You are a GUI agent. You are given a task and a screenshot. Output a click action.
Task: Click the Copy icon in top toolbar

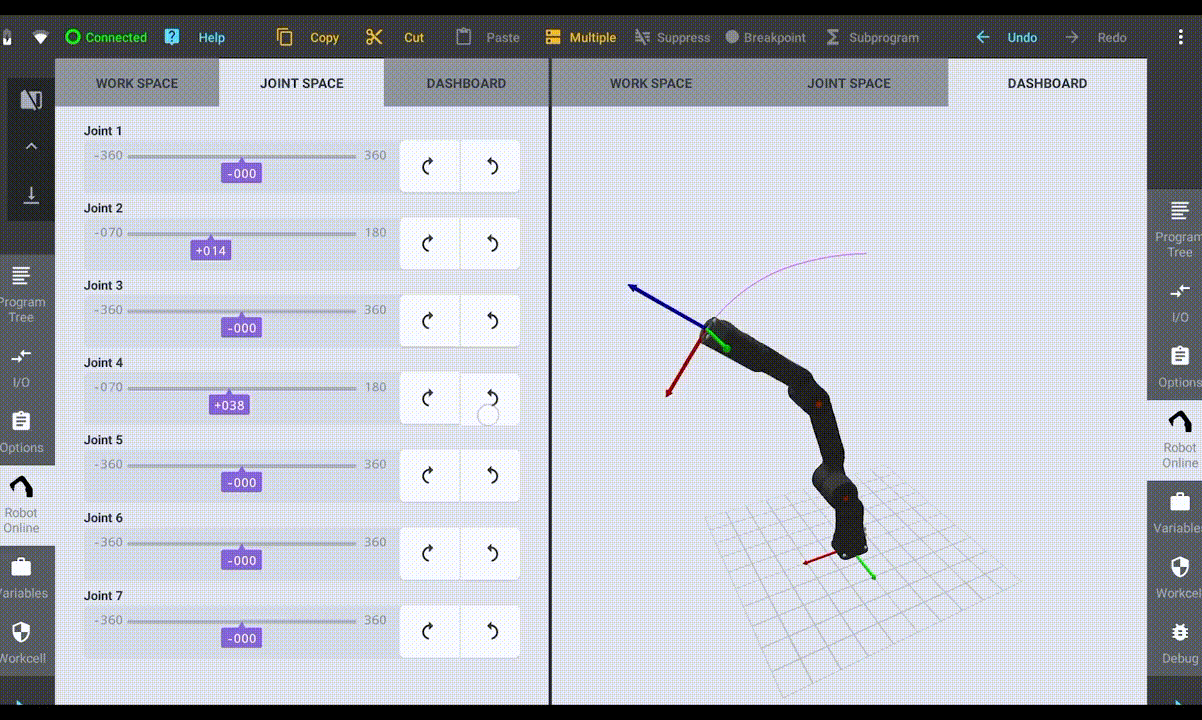[285, 37]
